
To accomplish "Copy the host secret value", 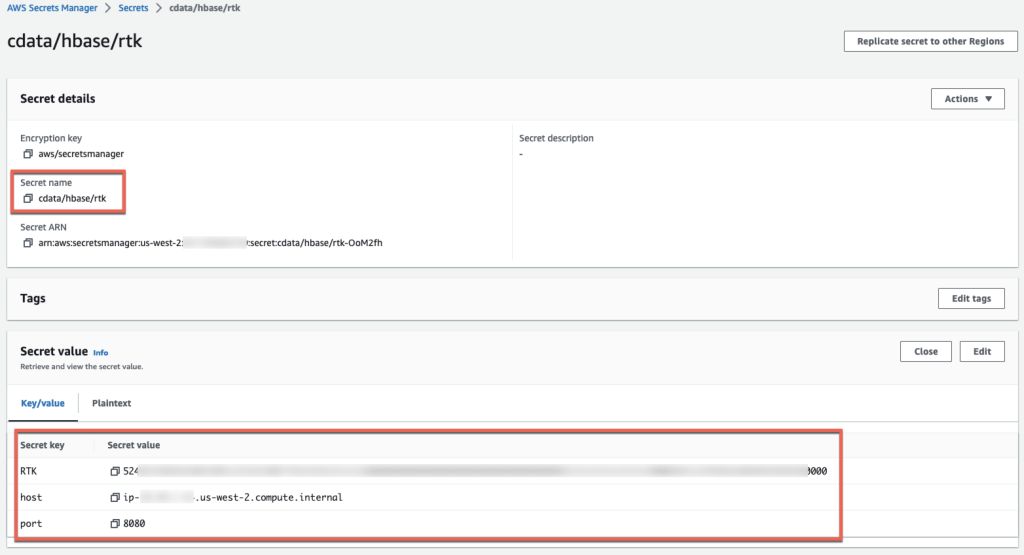I will pyautogui.click(x=115, y=498).
